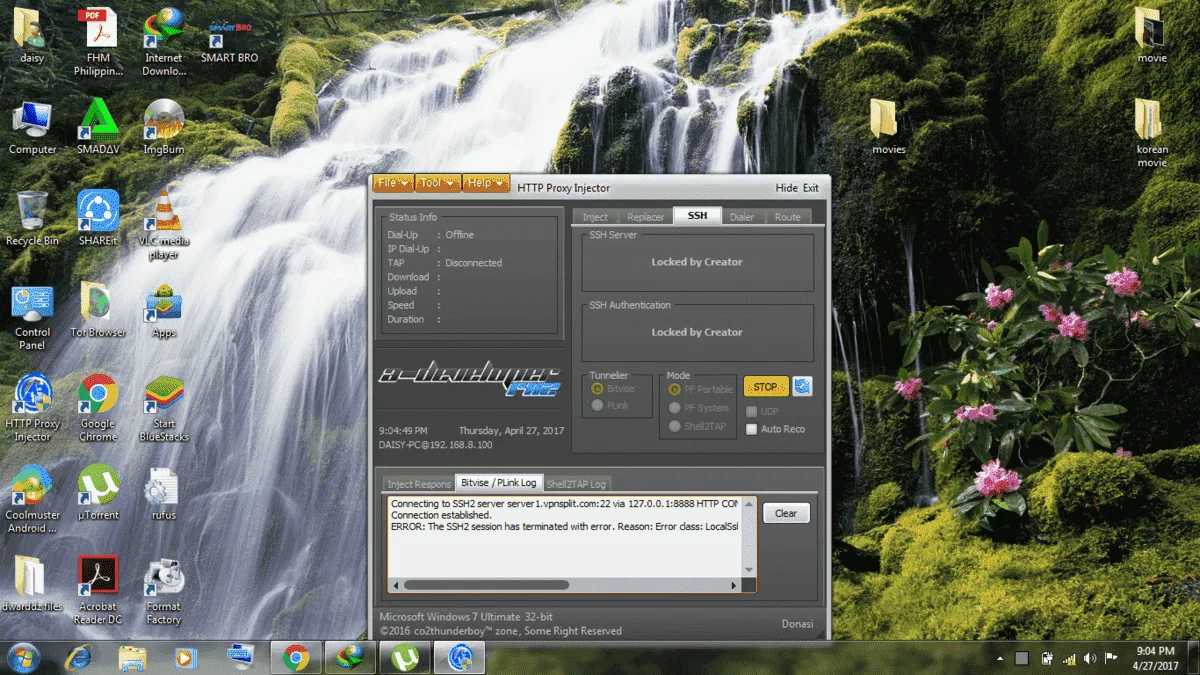The height and width of the screenshot is (675, 1200).
Task: Open Internet Explorer from the taskbar
Action: click(x=78, y=657)
